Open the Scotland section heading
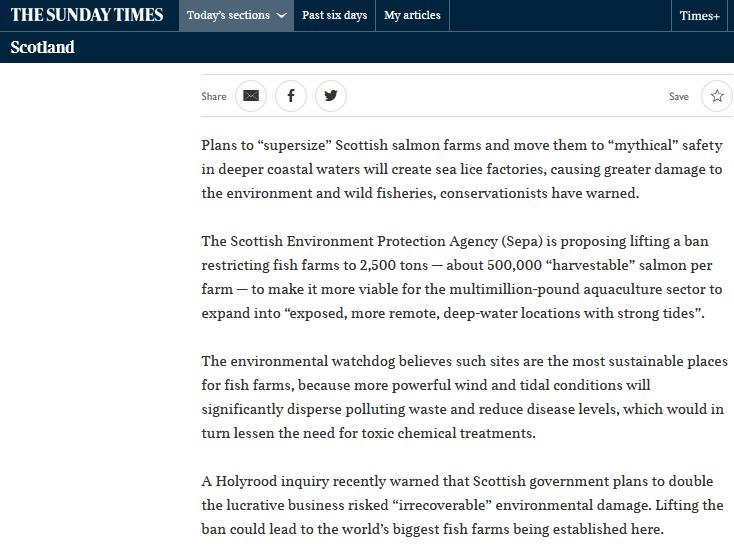Screen dimensions: 734x557 pyautogui.click(x=43, y=47)
